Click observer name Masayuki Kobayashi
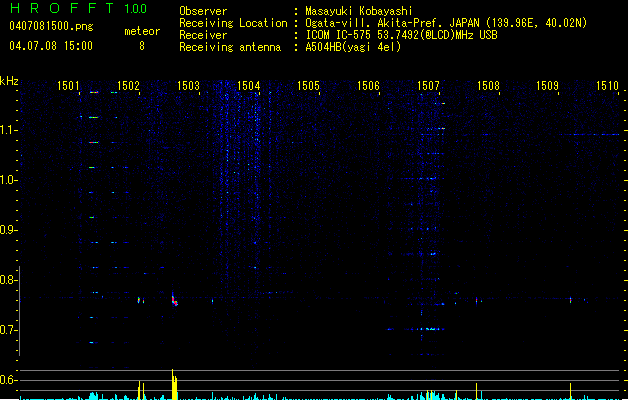The width and height of the screenshot is (629, 400). pyautogui.click(x=359, y=11)
